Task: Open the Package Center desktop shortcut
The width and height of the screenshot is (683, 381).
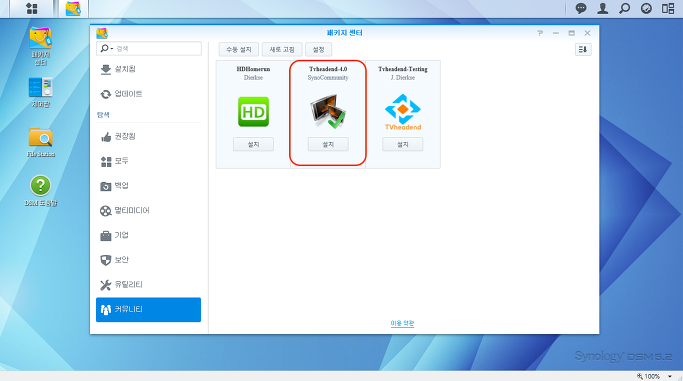Action: tap(41, 46)
